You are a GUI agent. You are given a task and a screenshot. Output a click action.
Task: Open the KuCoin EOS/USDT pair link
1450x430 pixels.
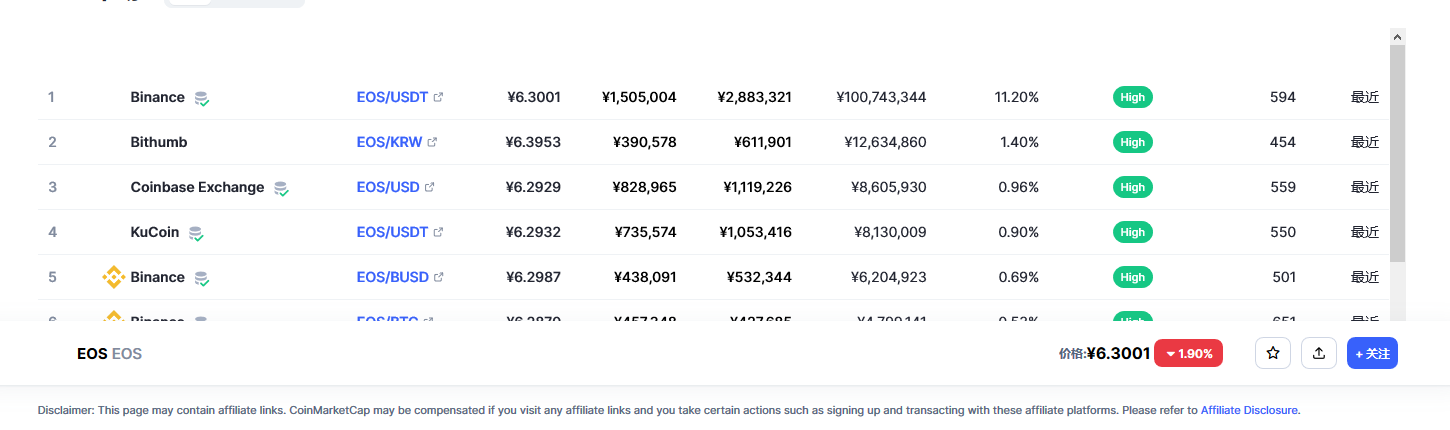(x=392, y=232)
